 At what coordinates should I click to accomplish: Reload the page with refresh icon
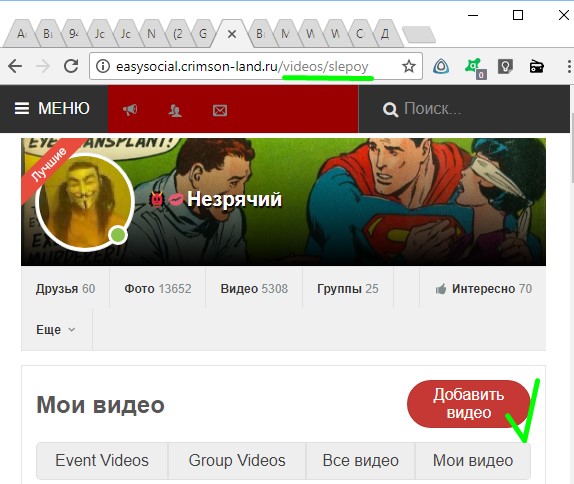point(71,66)
